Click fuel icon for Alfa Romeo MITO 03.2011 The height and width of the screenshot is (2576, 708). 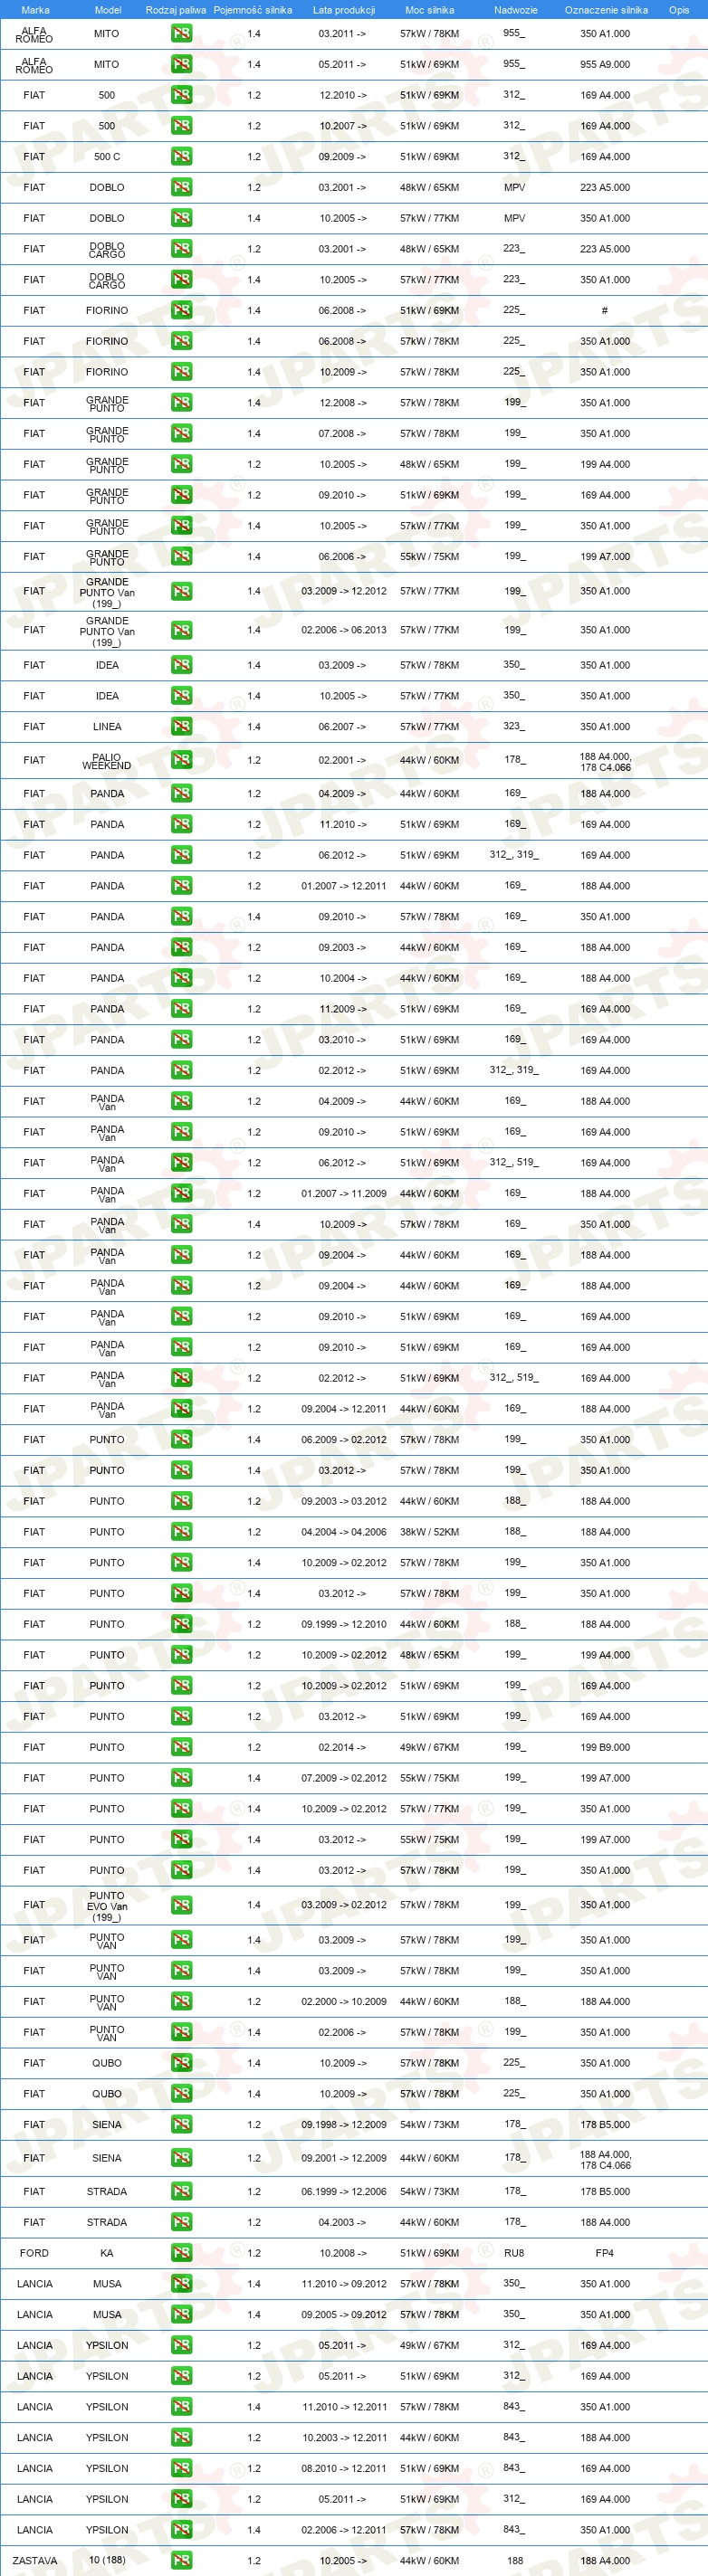181,34
